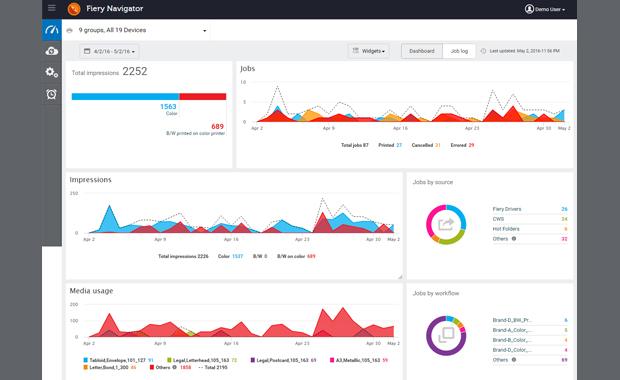The height and width of the screenshot is (380, 620).
Task: Click the info icon beside Others in Jobs by source
Action: 514,239
